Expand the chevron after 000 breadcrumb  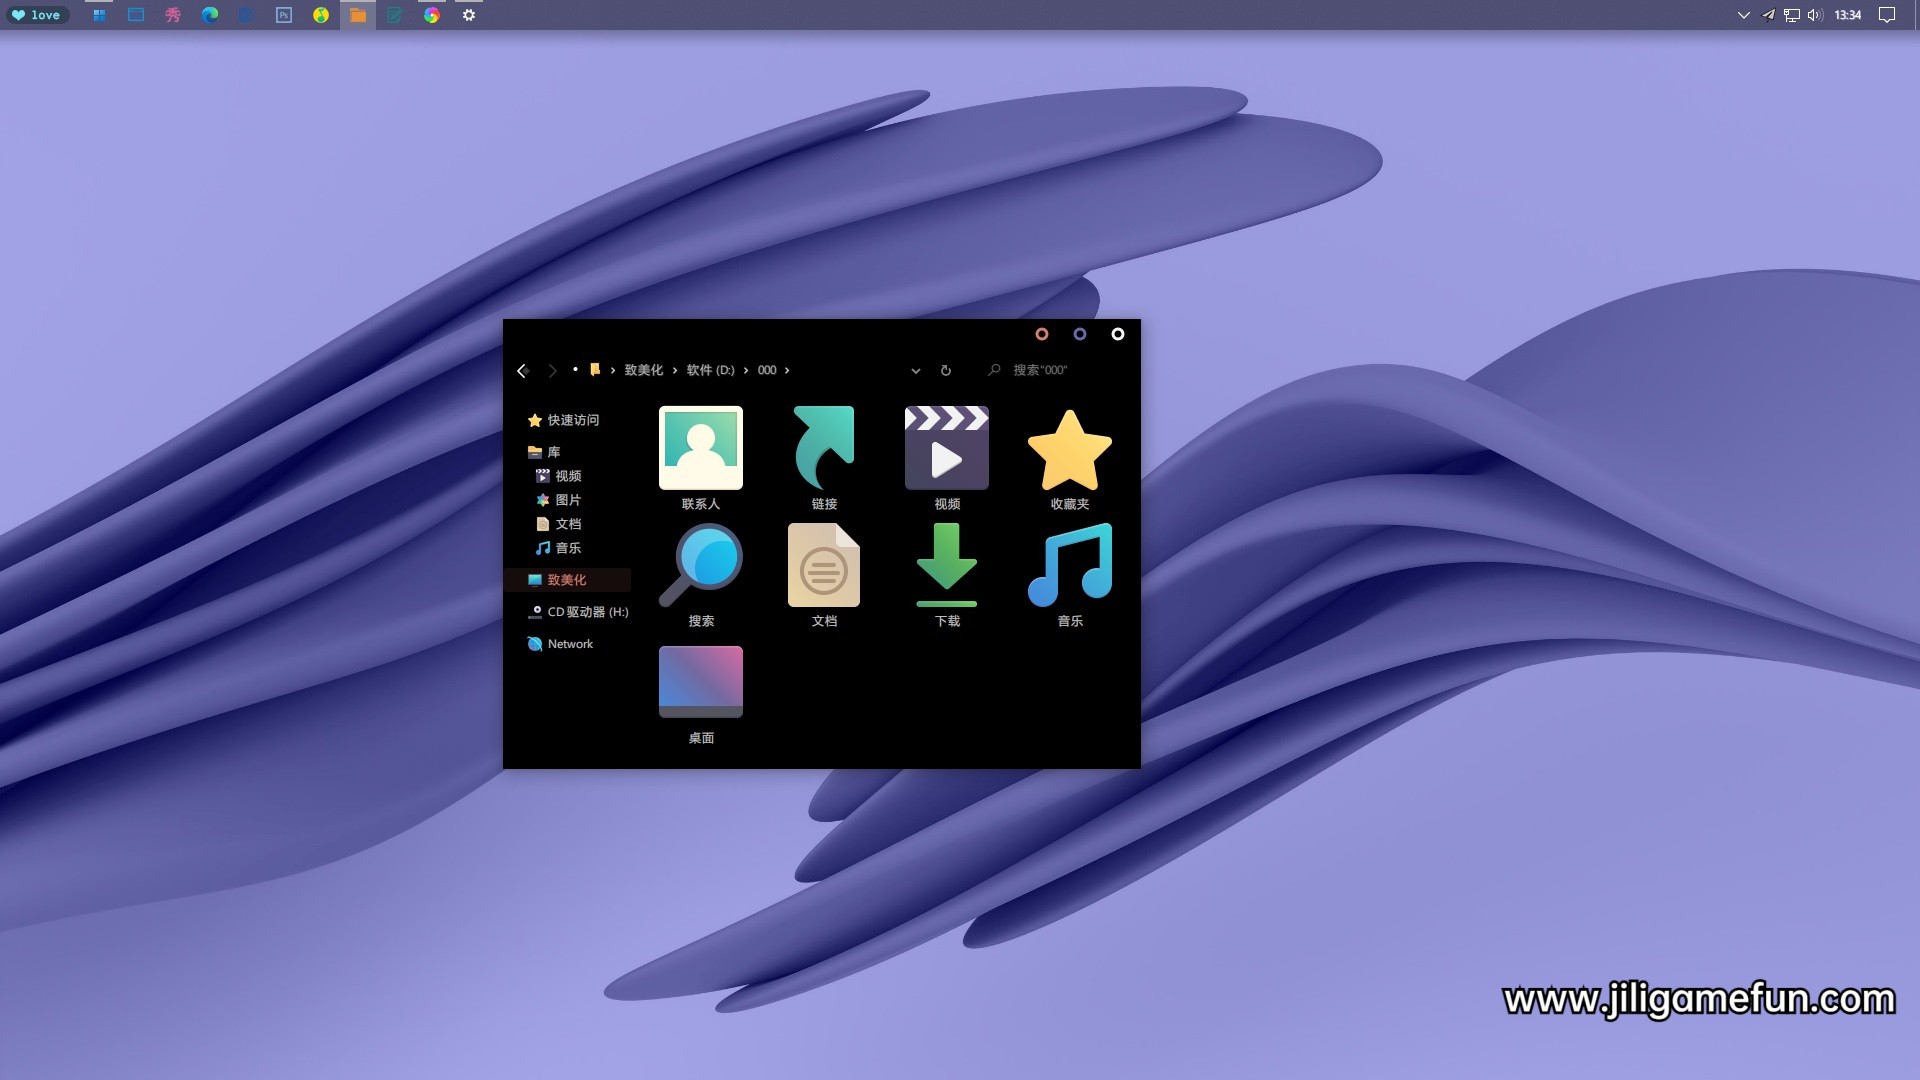pyautogui.click(x=787, y=370)
